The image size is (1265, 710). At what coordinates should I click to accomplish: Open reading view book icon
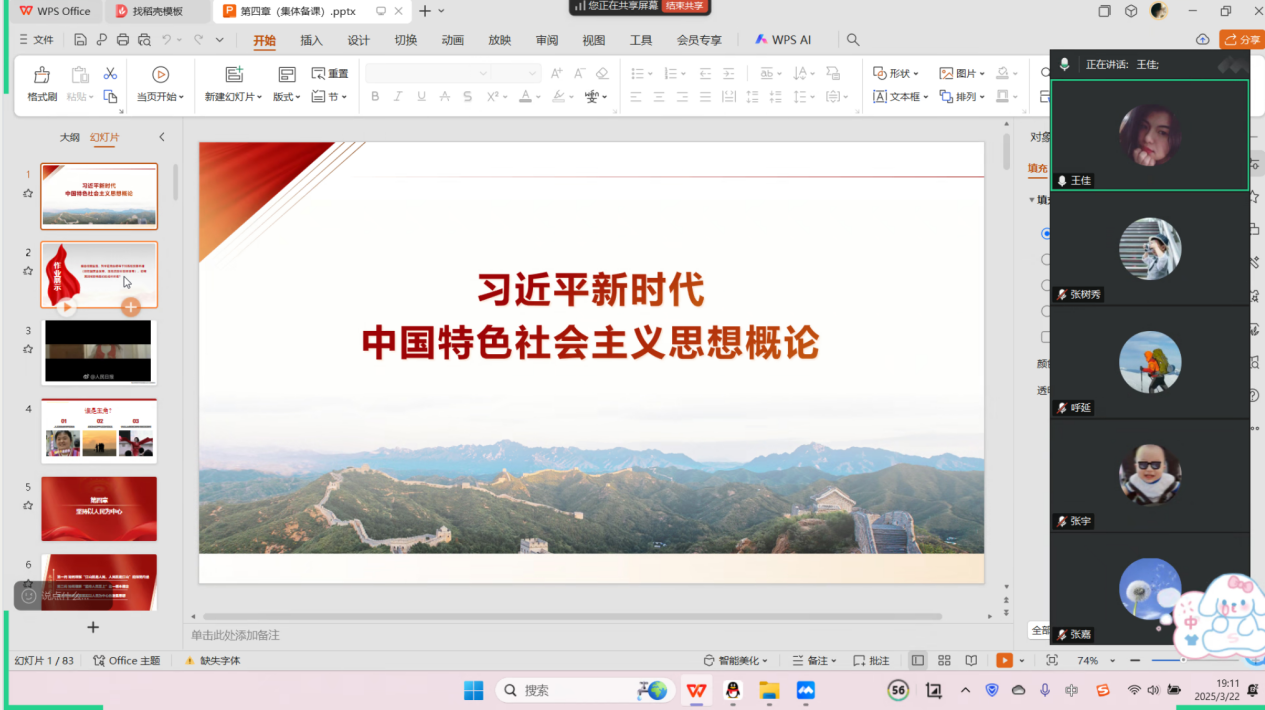[971, 661]
